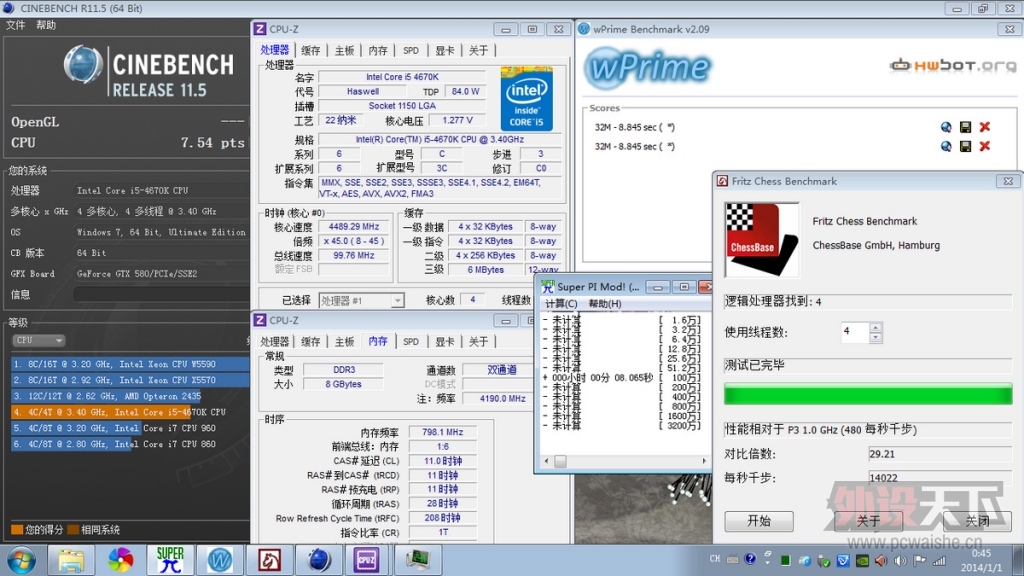Open the red speaker audio manager tray icon
This screenshot has height=576, width=1024.
click(881, 560)
